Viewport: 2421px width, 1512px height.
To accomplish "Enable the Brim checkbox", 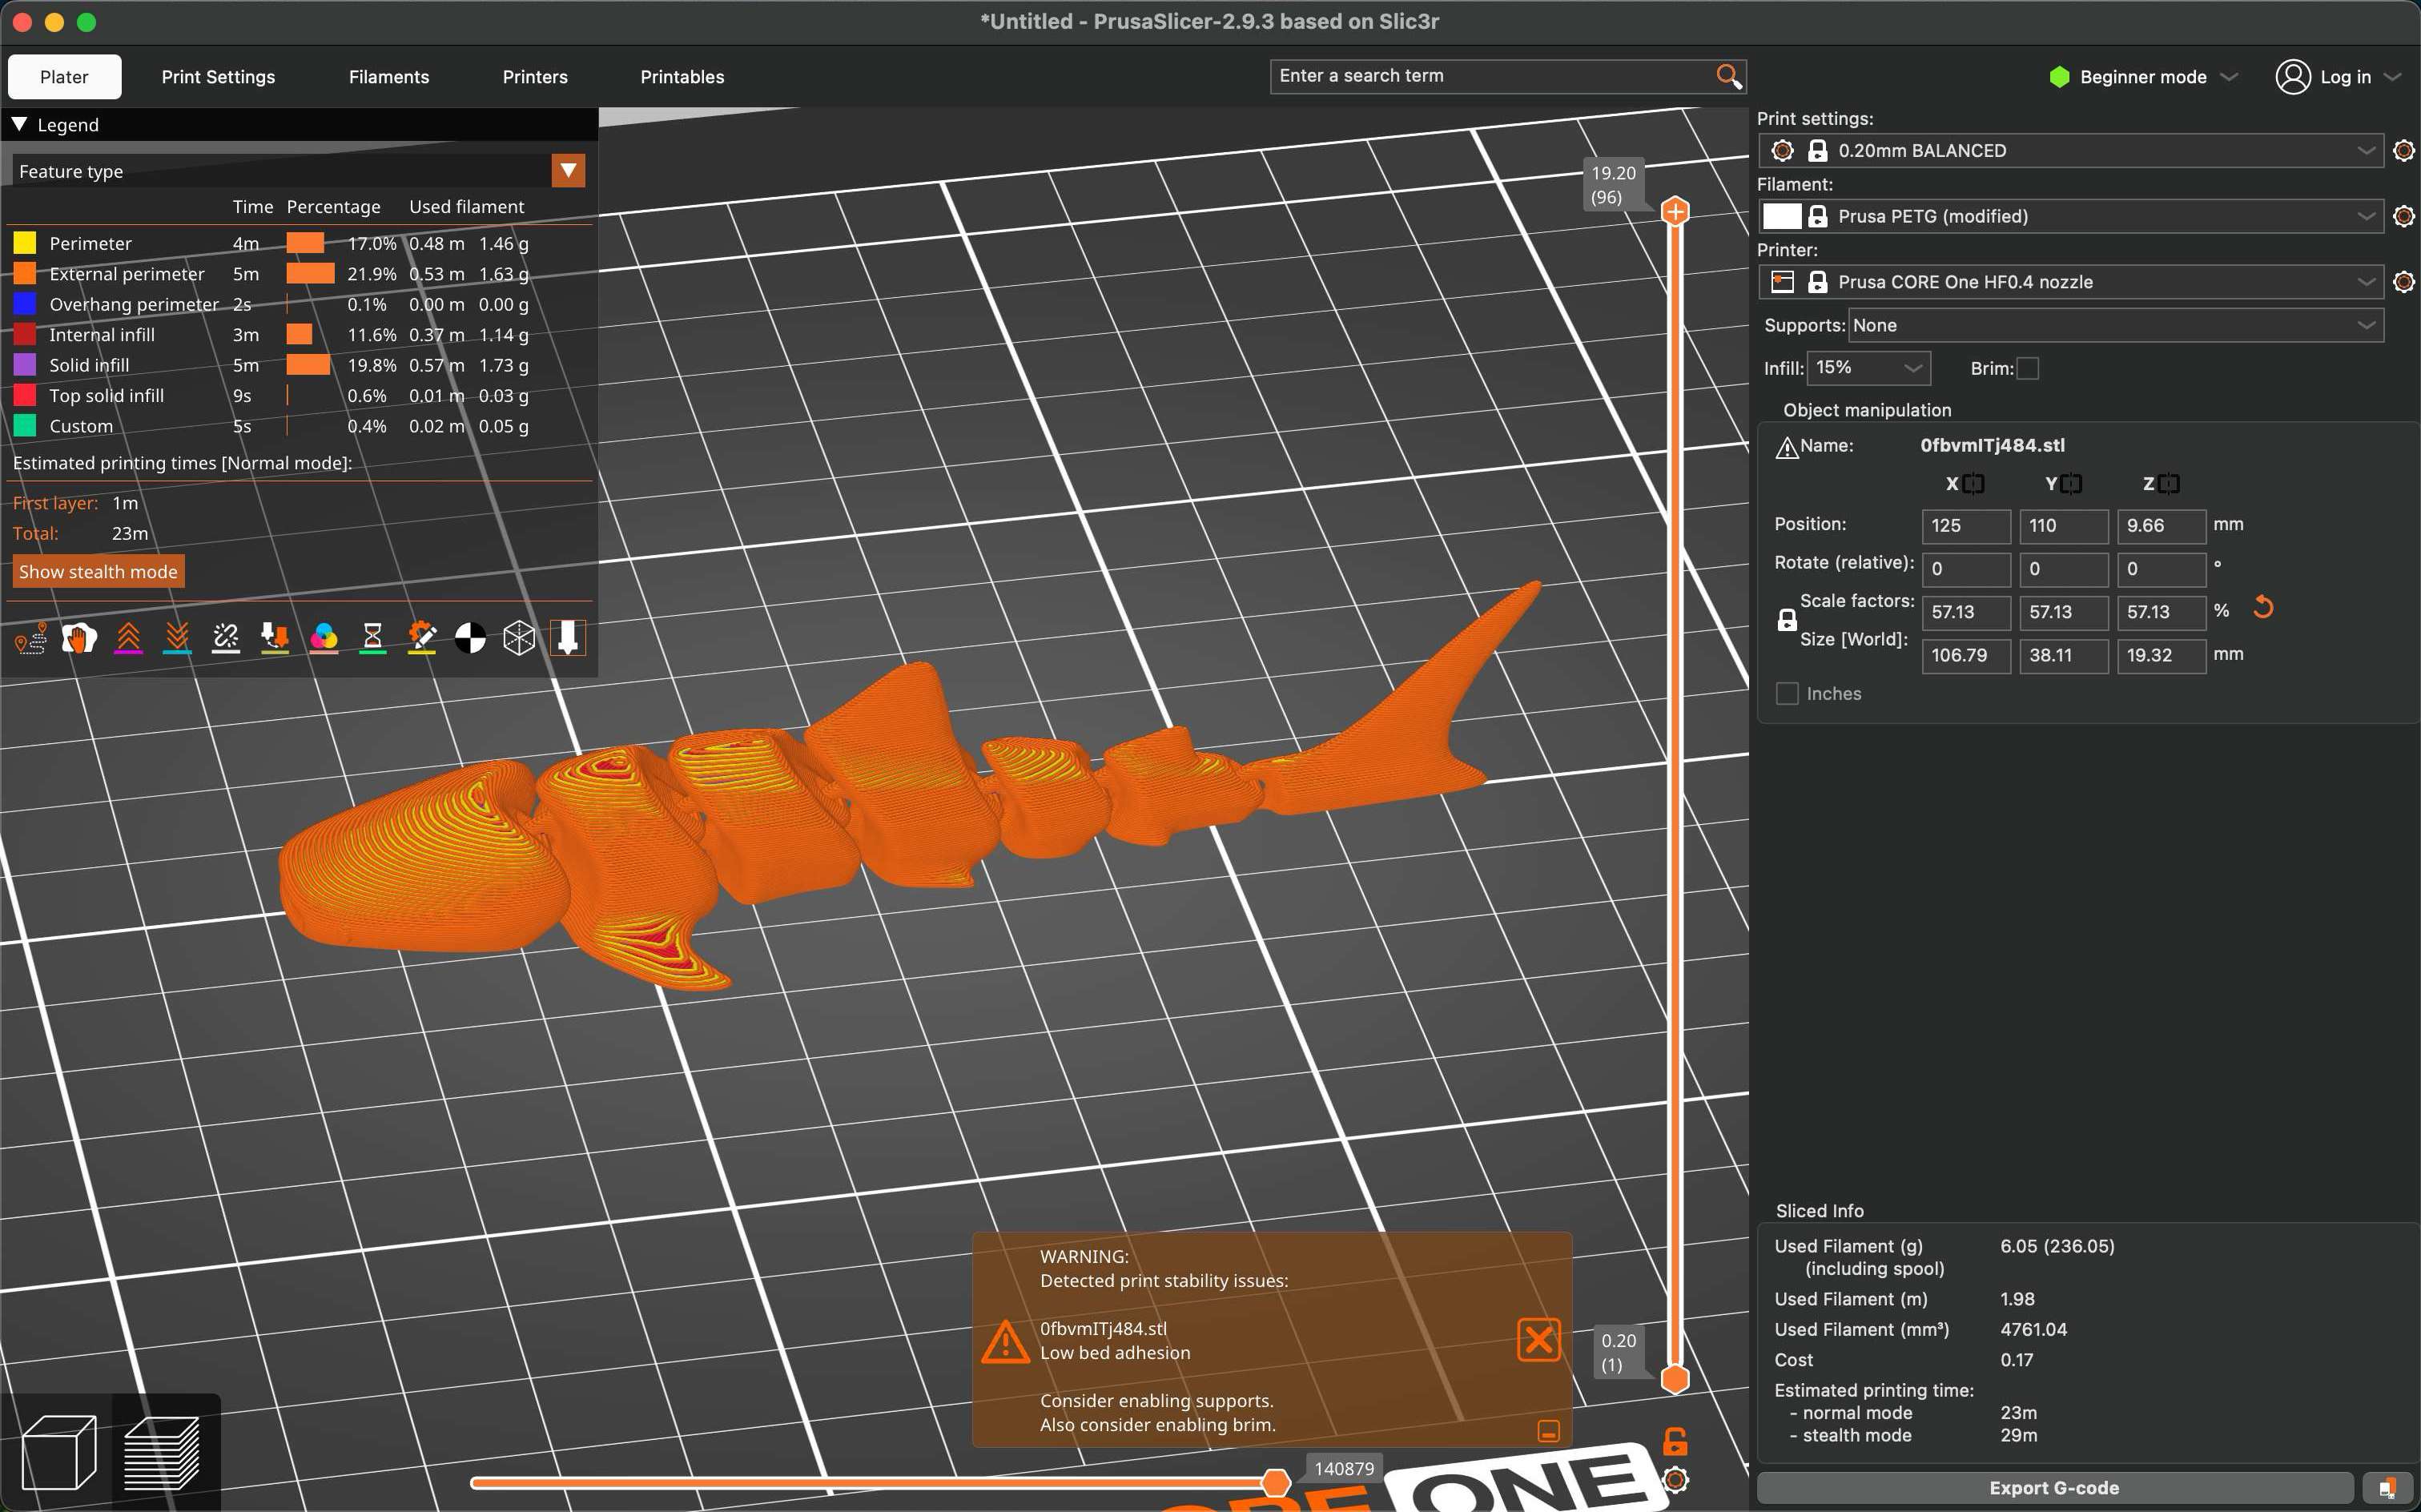I will point(2028,369).
